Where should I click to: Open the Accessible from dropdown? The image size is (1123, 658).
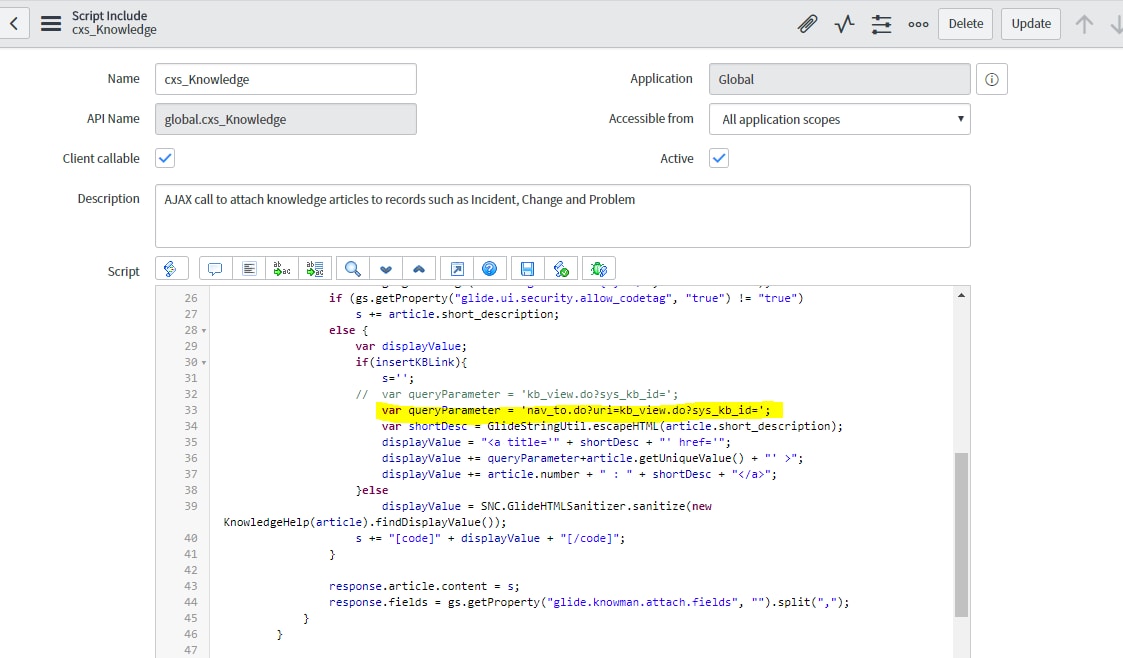point(839,118)
